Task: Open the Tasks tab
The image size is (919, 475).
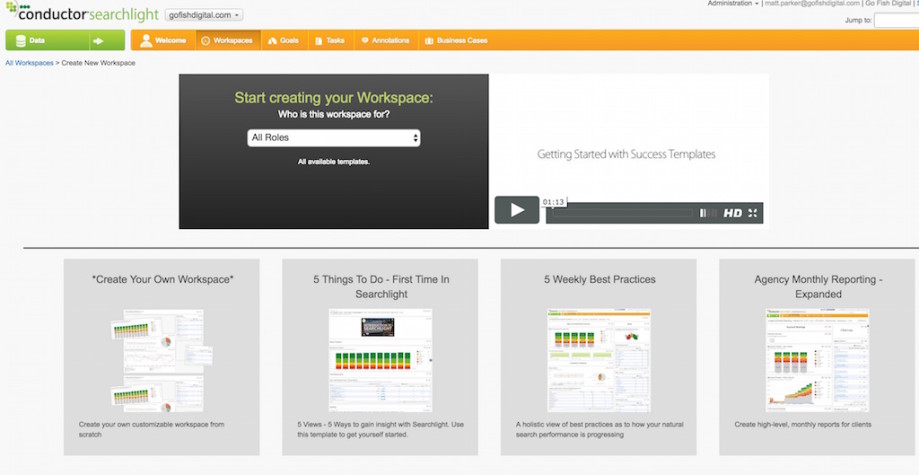Action: click(331, 40)
